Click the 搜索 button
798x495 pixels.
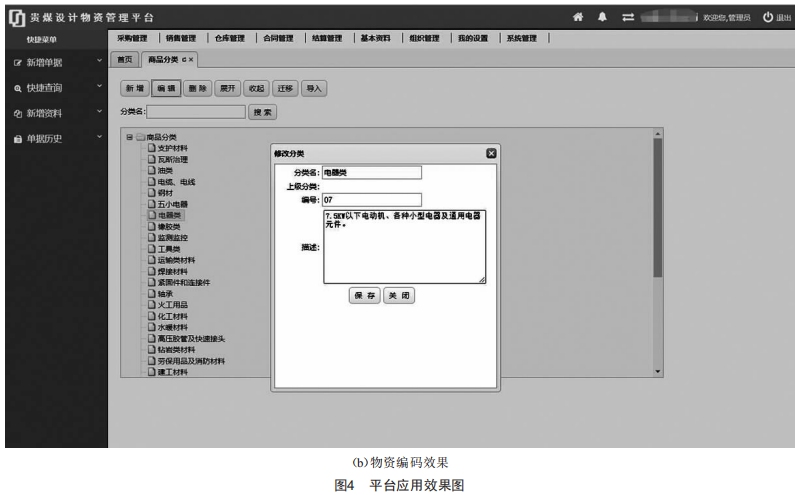pyautogui.click(x=263, y=112)
